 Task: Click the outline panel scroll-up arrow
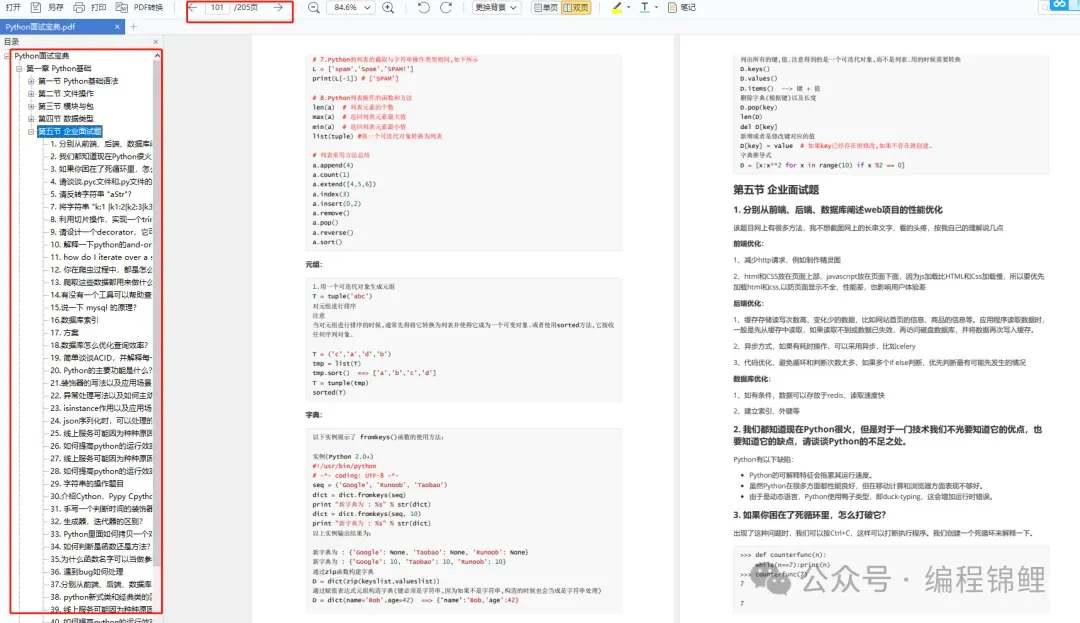click(x=157, y=56)
